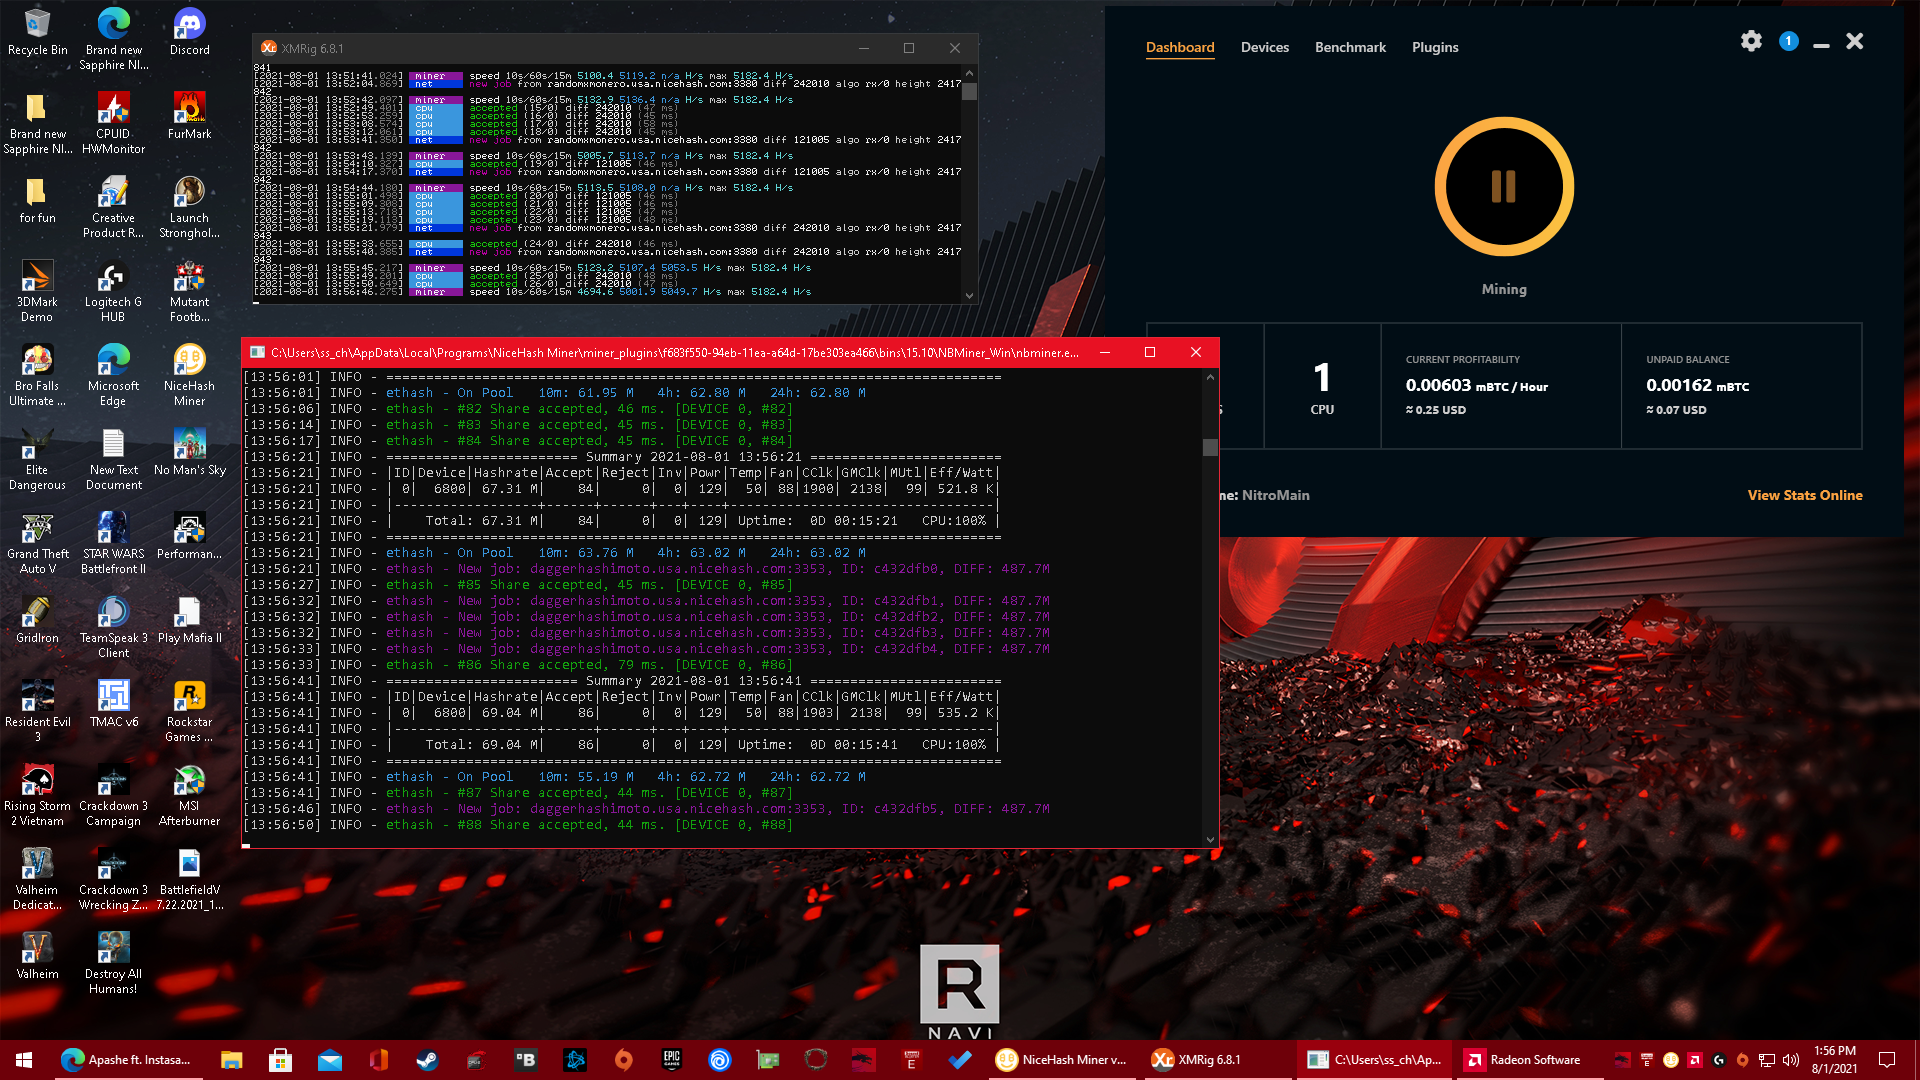
Task: Open the Plugins tab
Action: pyautogui.click(x=1435, y=47)
